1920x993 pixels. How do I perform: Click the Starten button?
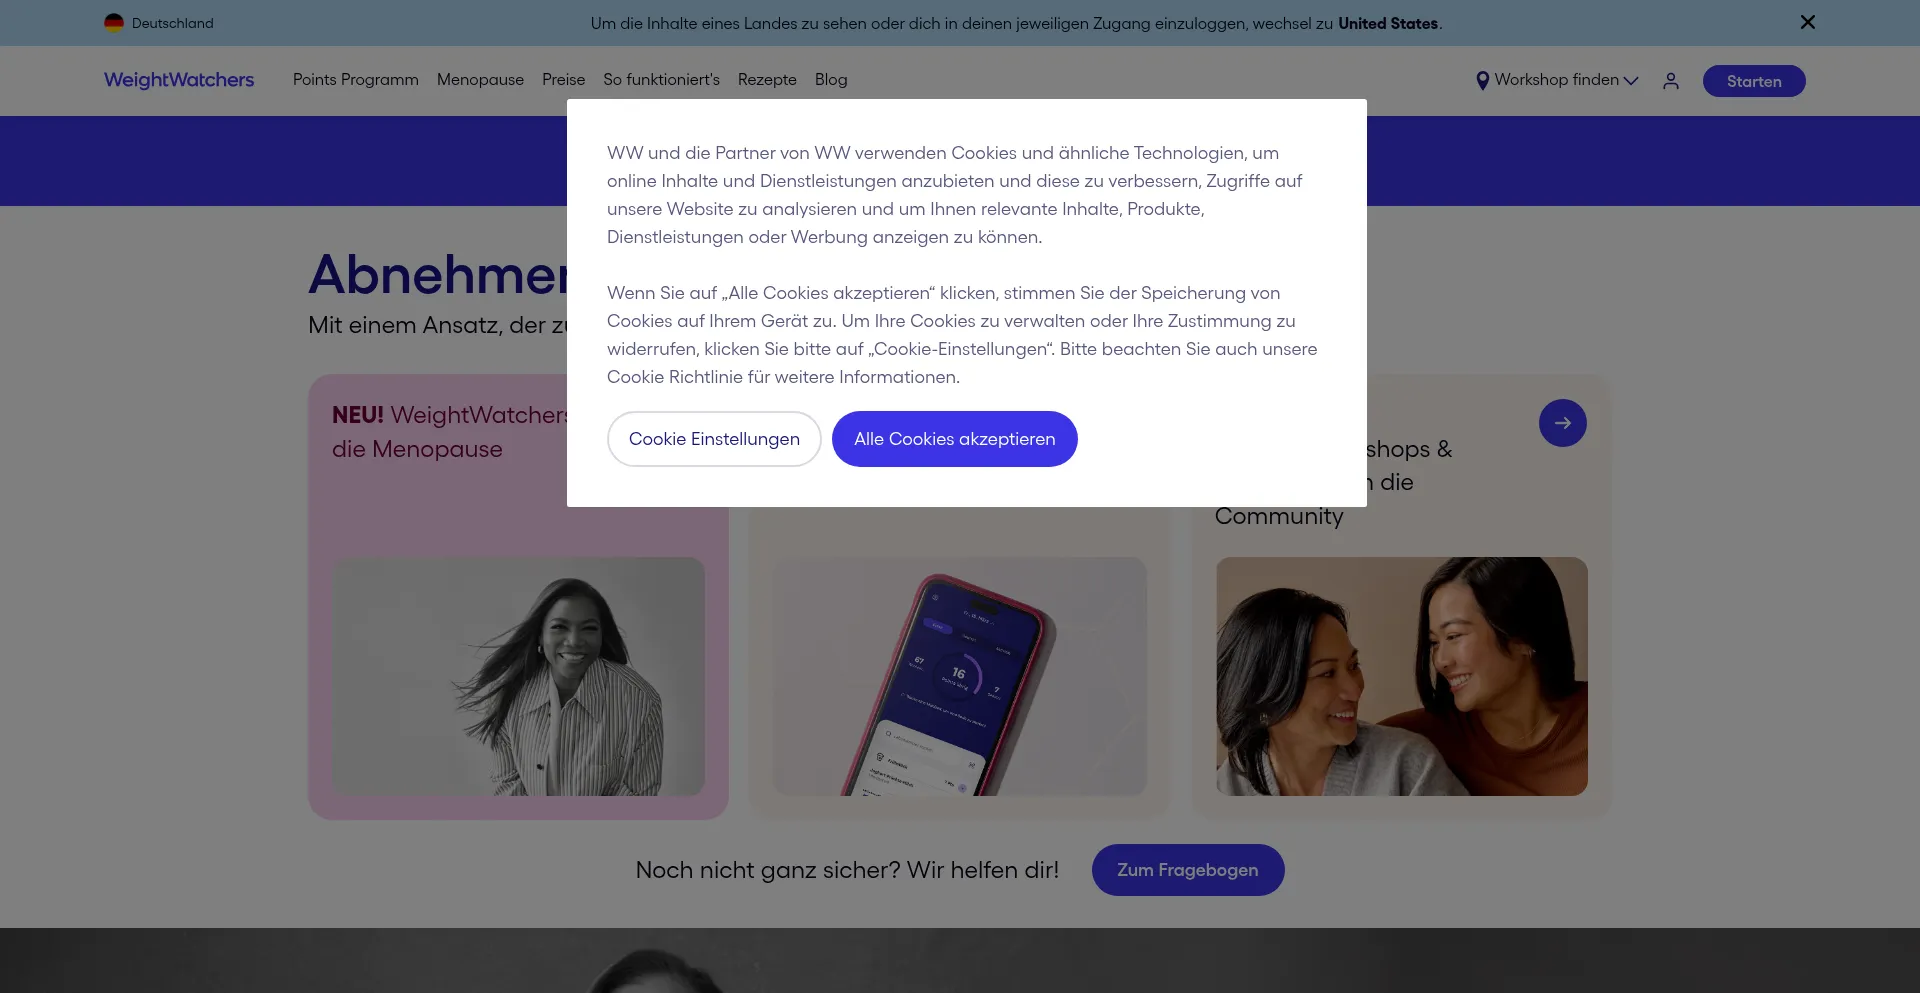pos(1754,81)
